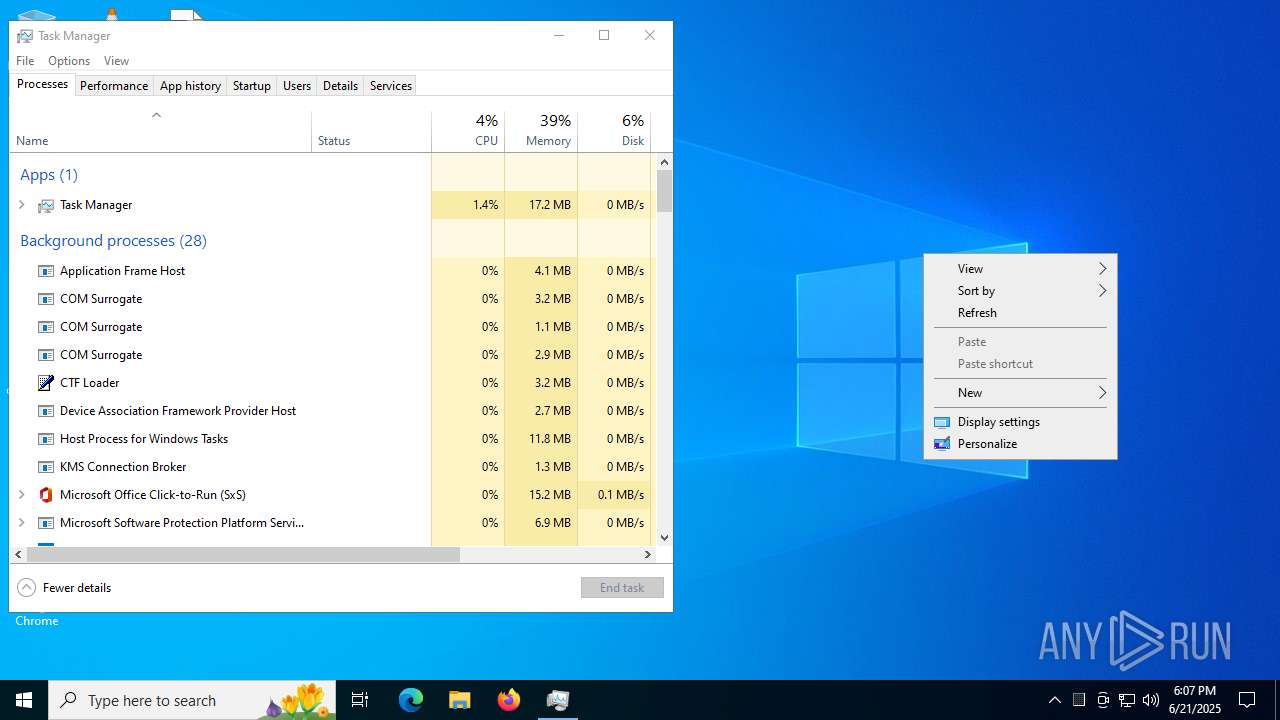1280x720 pixels.
Task: Open the File menu in Task Manager
Action: 25,61
